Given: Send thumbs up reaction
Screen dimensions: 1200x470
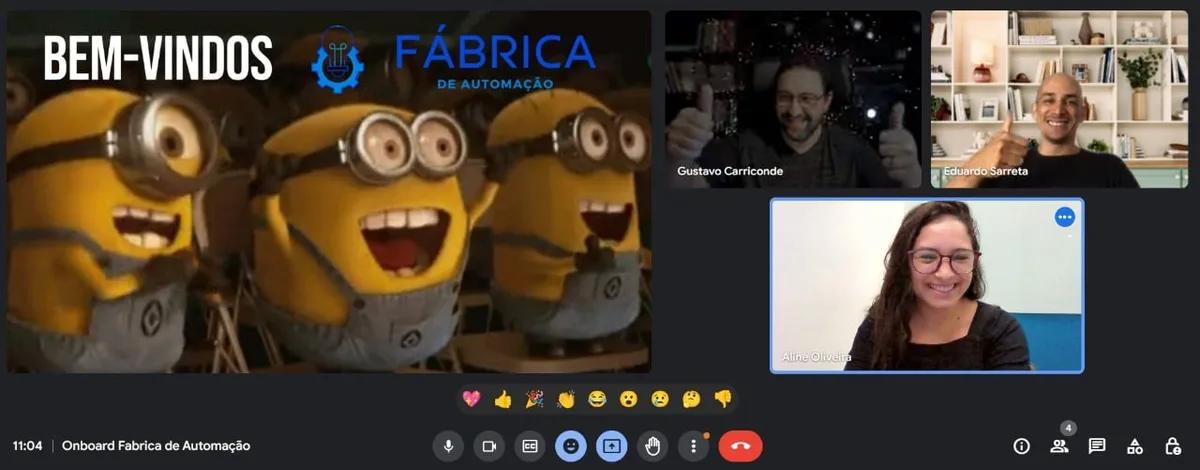Looking at the screenshot, I should (x=503, y=399).
